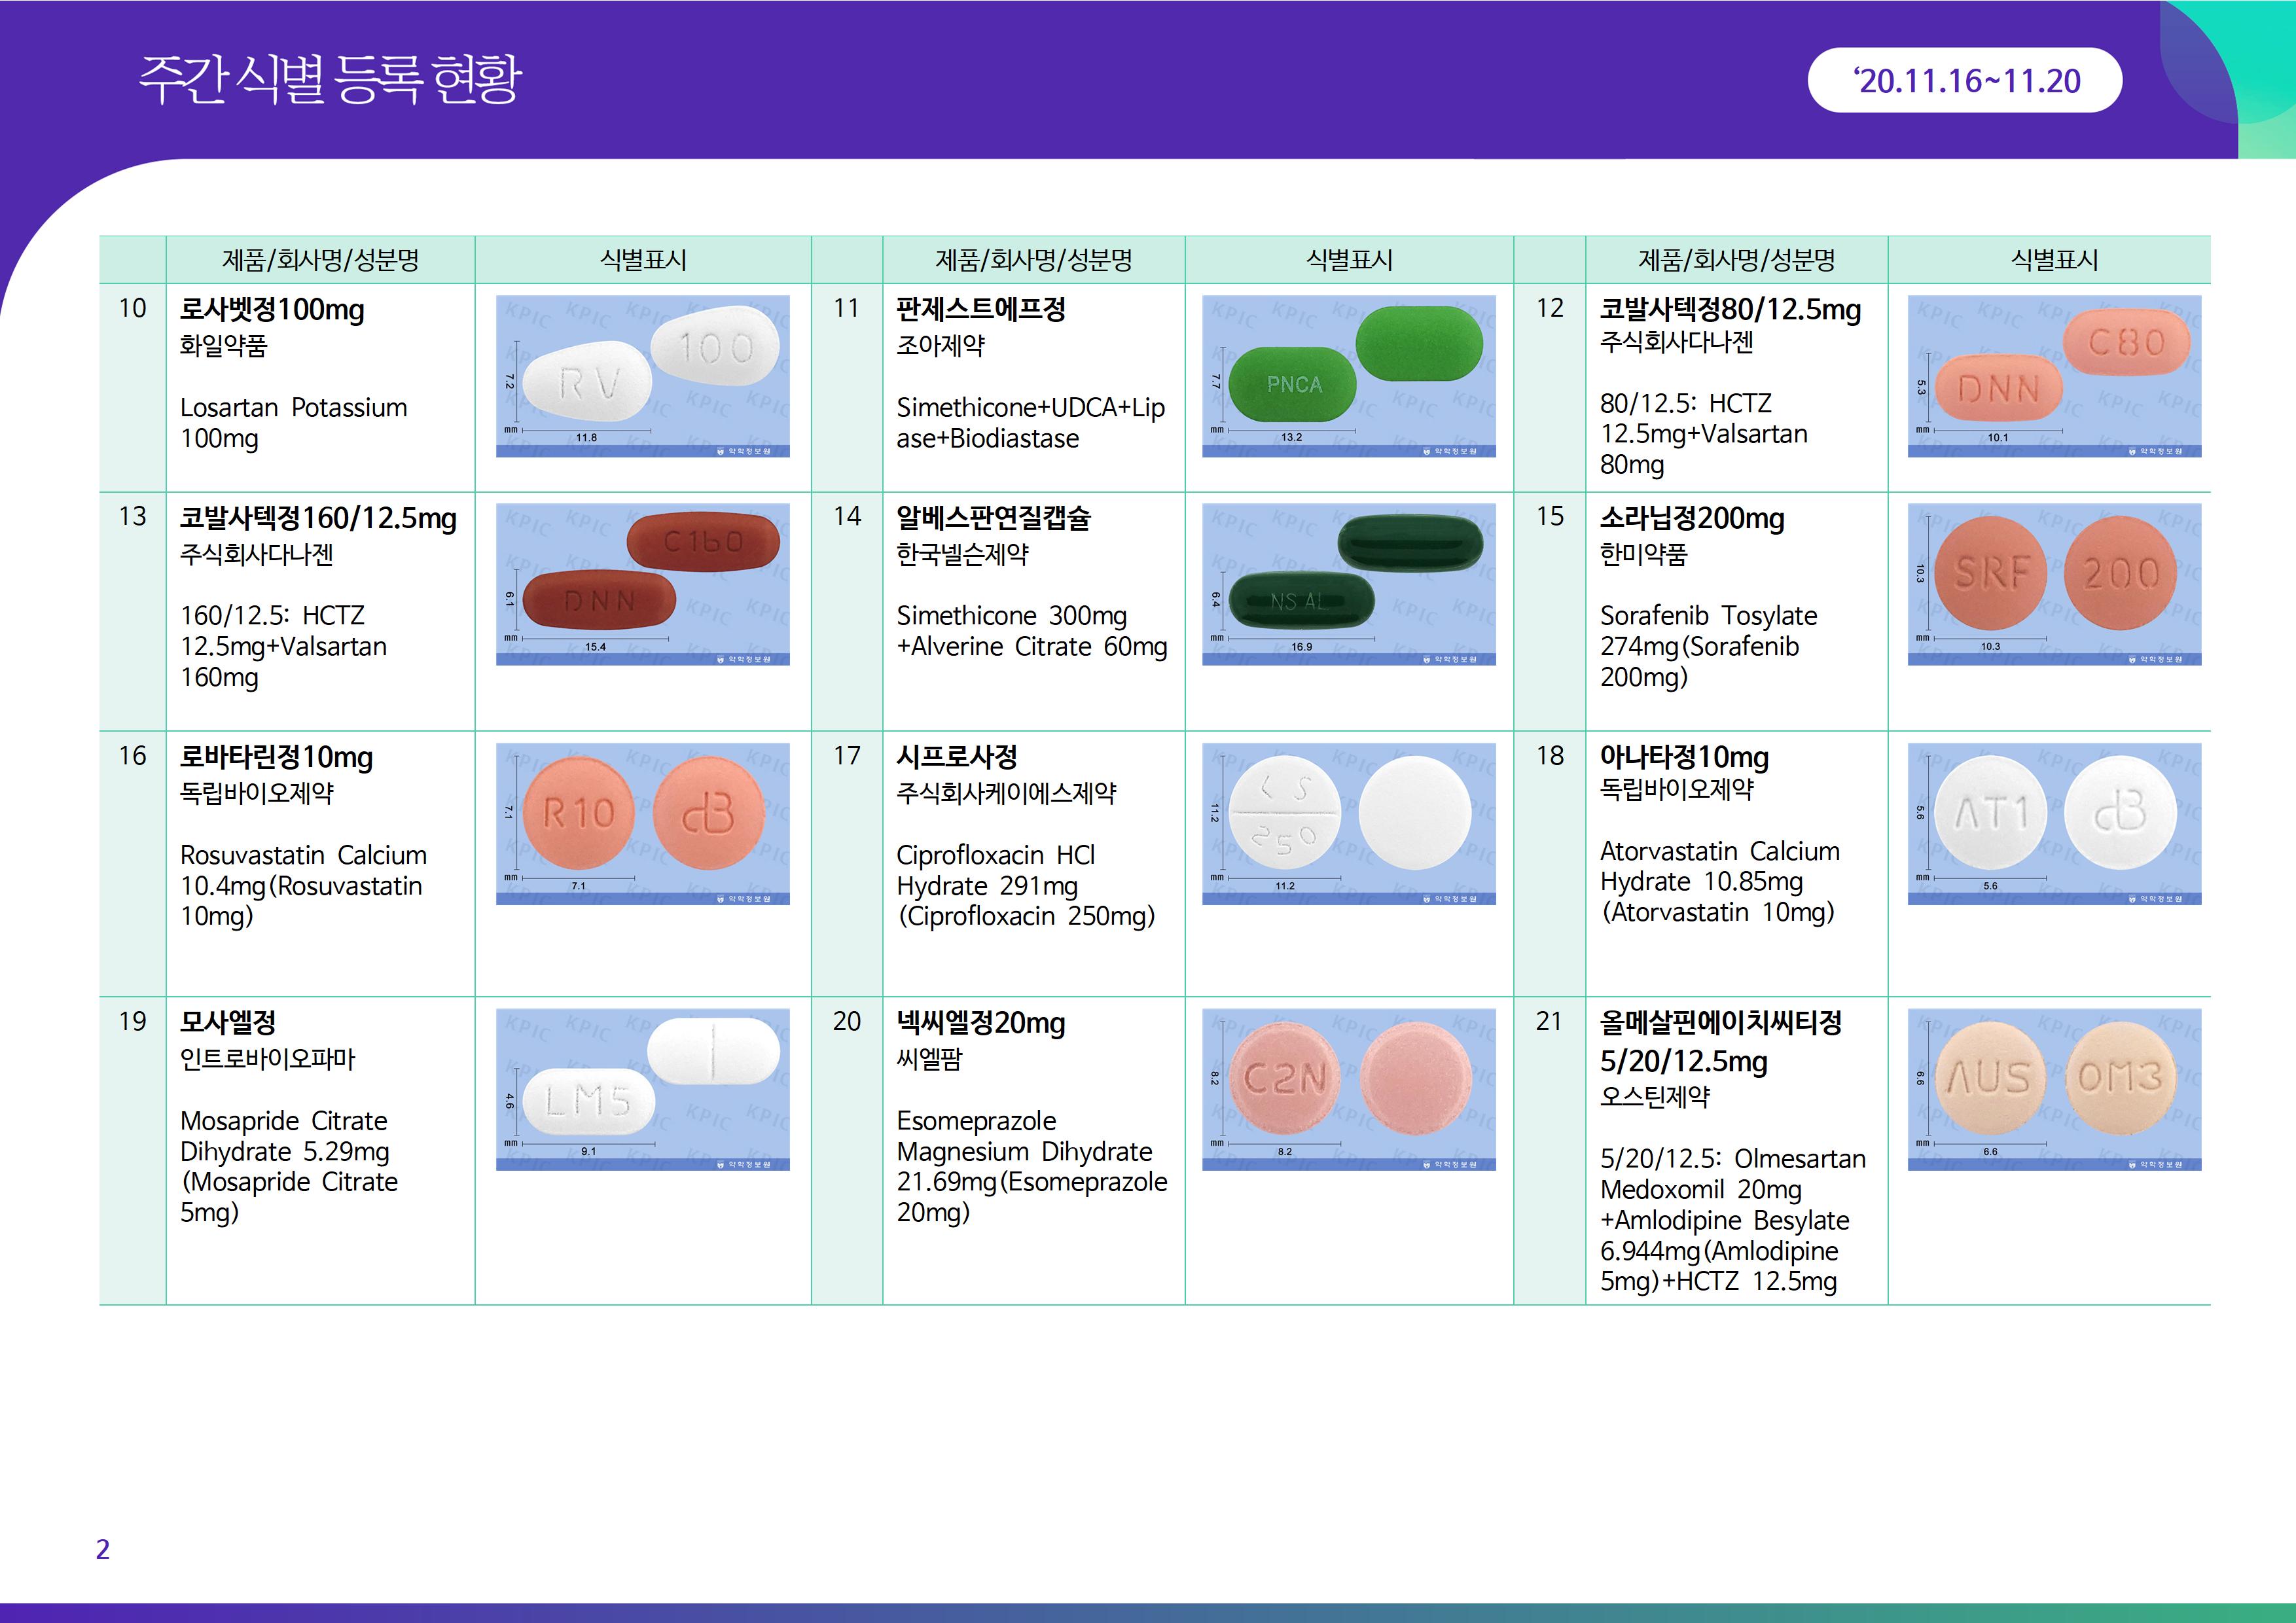Click the dark green 알베스판연질캡슐 image

click(x=1348, y=584)
